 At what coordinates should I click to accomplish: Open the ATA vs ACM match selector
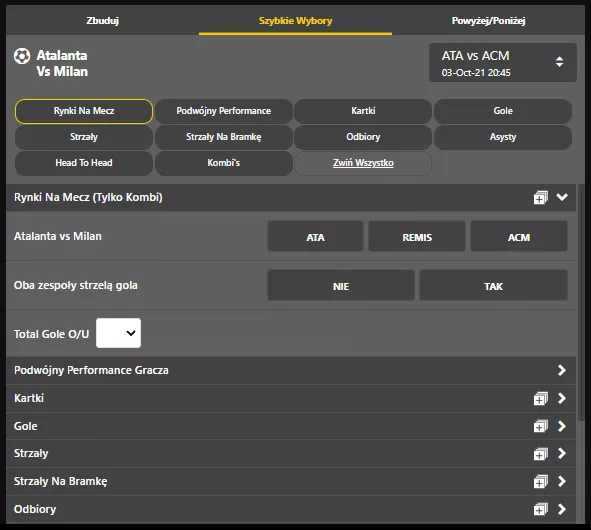point(503,63)
